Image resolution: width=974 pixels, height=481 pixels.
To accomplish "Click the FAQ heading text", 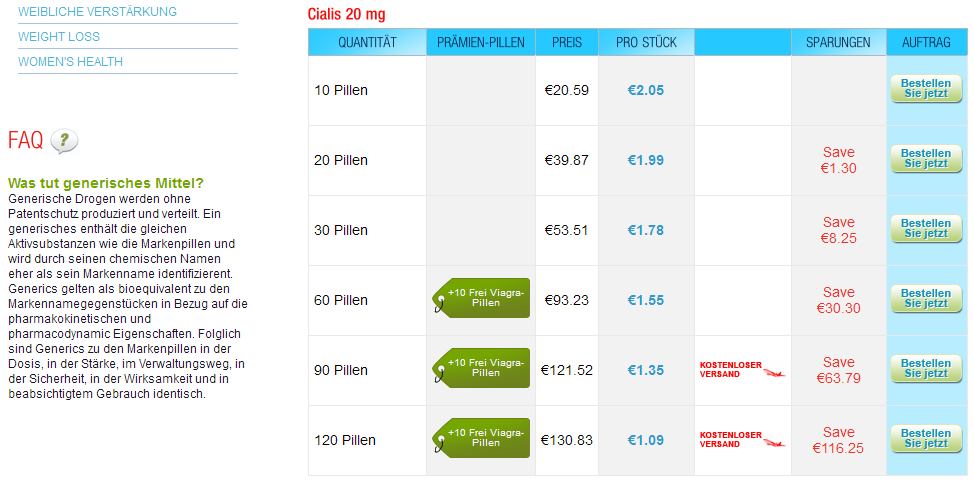I will 25,141.
